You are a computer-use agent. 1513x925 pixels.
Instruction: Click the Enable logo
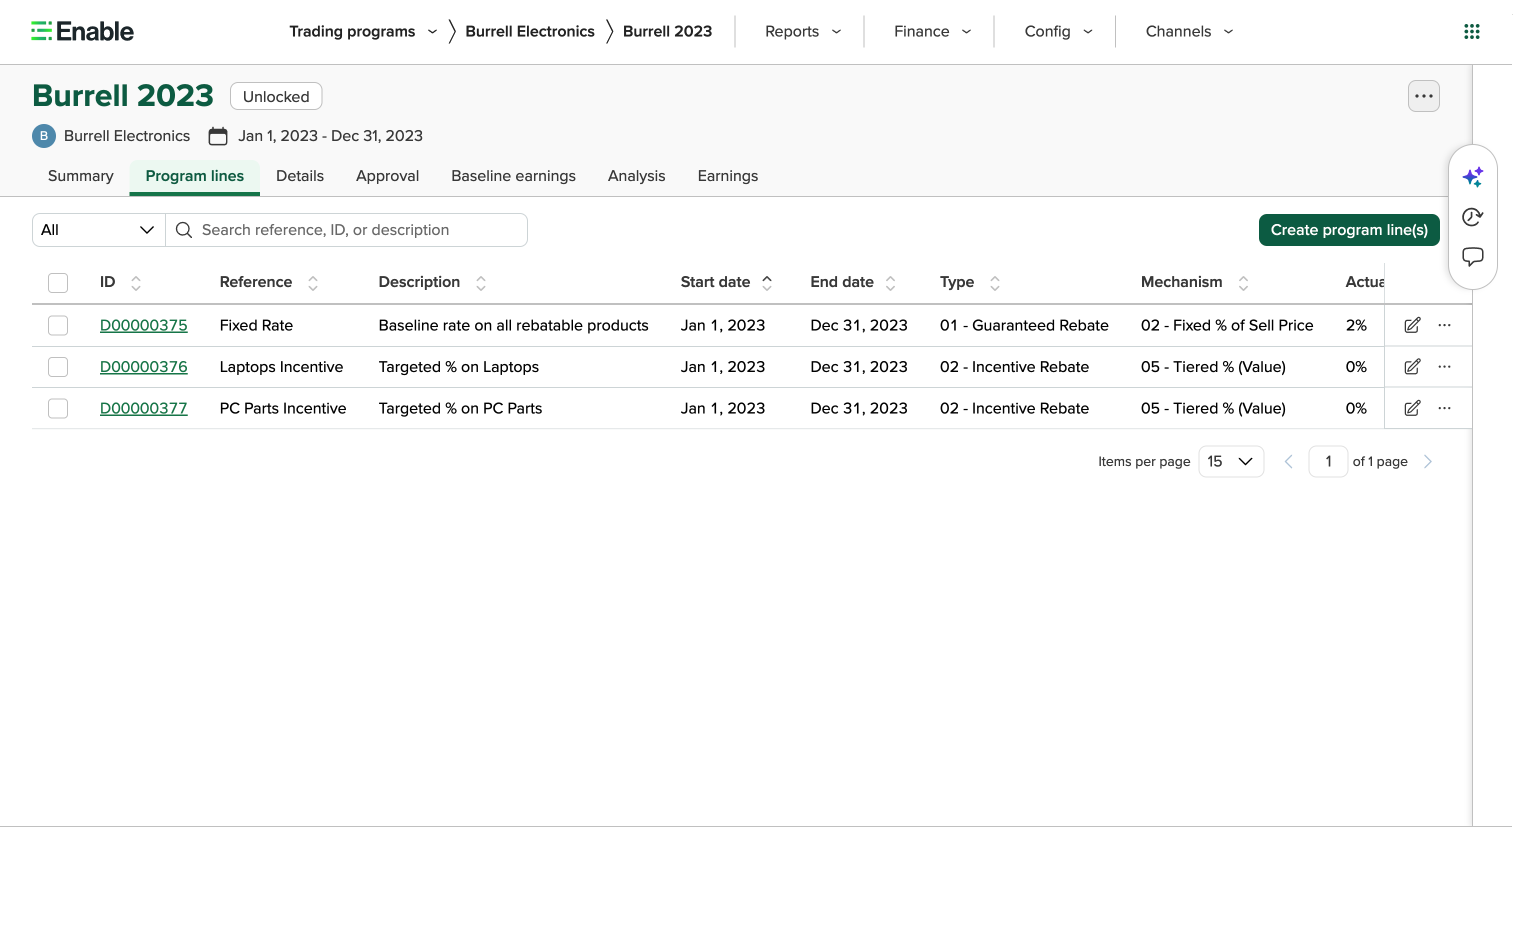[x=82, y=32]
